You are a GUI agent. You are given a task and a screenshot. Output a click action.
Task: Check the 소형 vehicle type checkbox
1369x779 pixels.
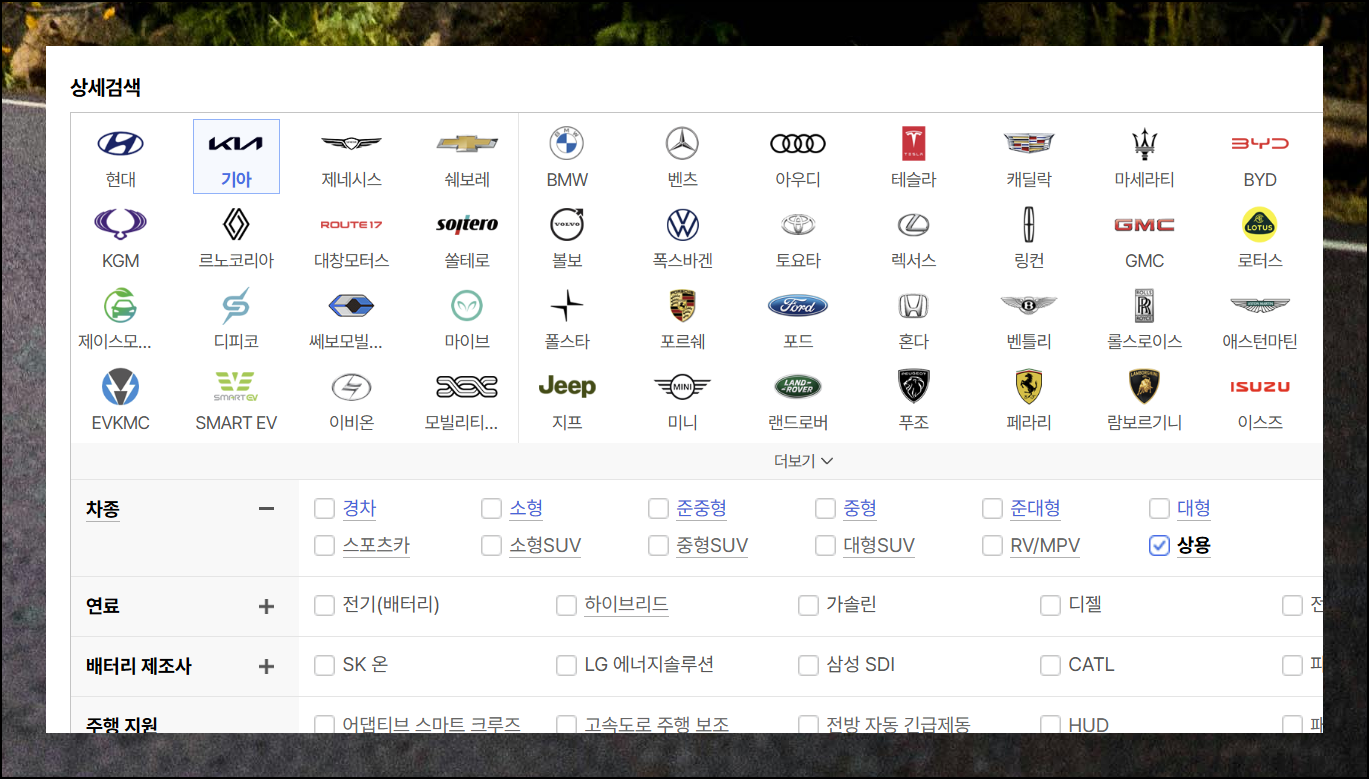(x=491, y=509)
